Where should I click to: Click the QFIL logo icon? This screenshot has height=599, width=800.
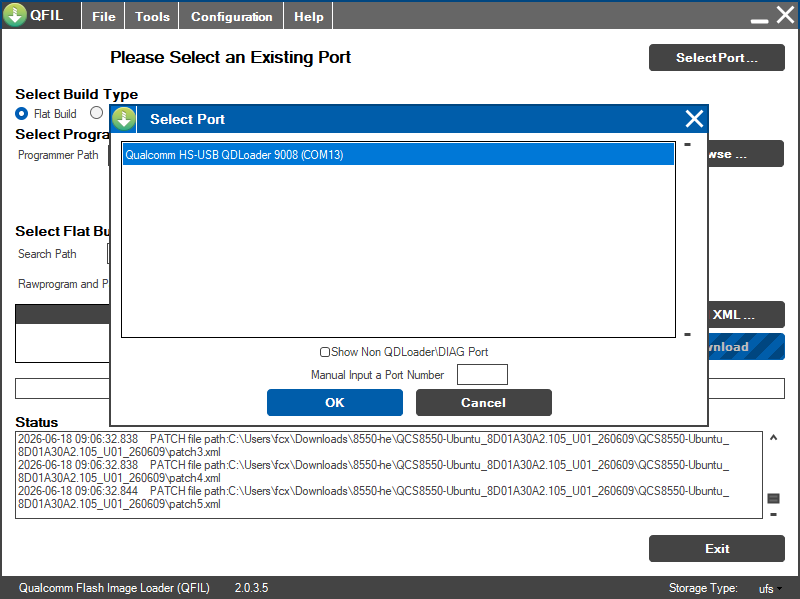click(15, 15)
